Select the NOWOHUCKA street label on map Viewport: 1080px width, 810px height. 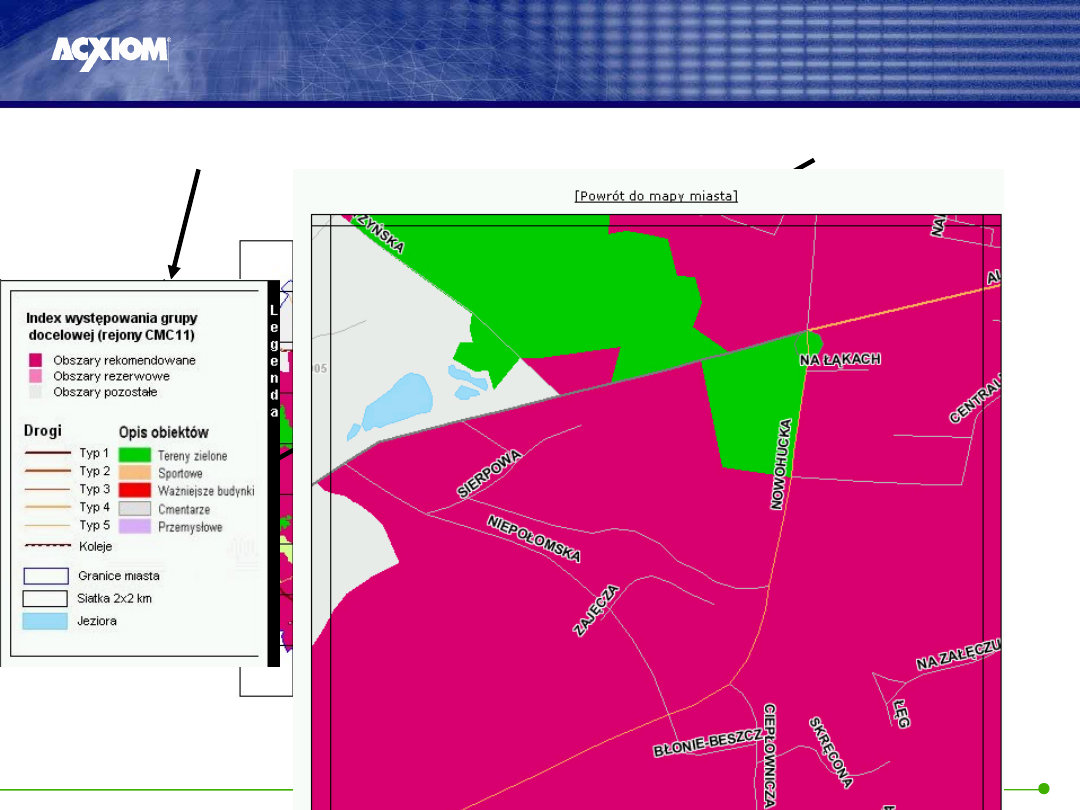tap(780, 464)
